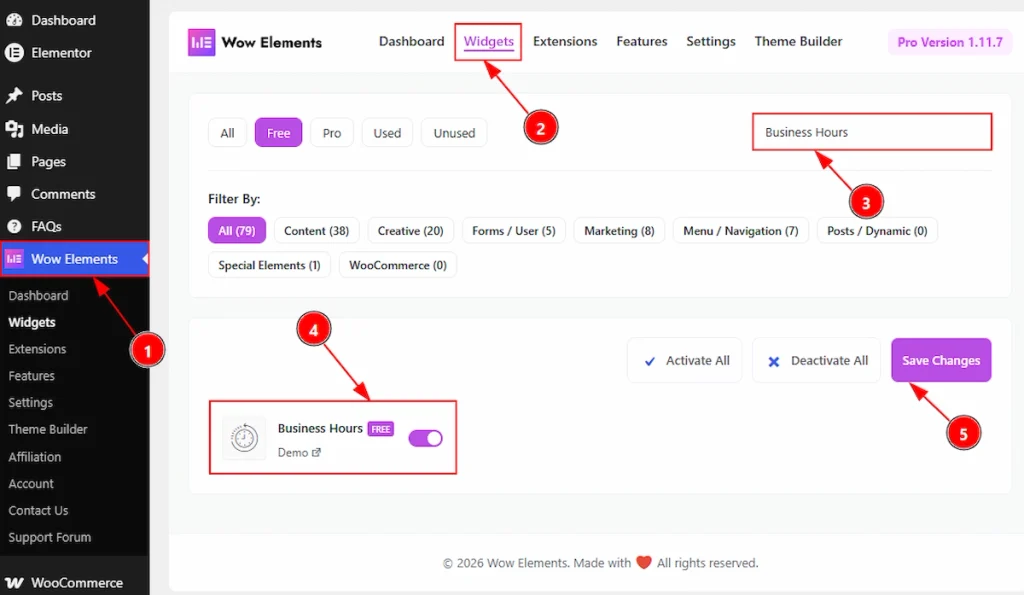The height and width of the screenshot is (595, 1024).
Task: Click the Elementor icon in sidebar
Action: (x=14, y=53)
